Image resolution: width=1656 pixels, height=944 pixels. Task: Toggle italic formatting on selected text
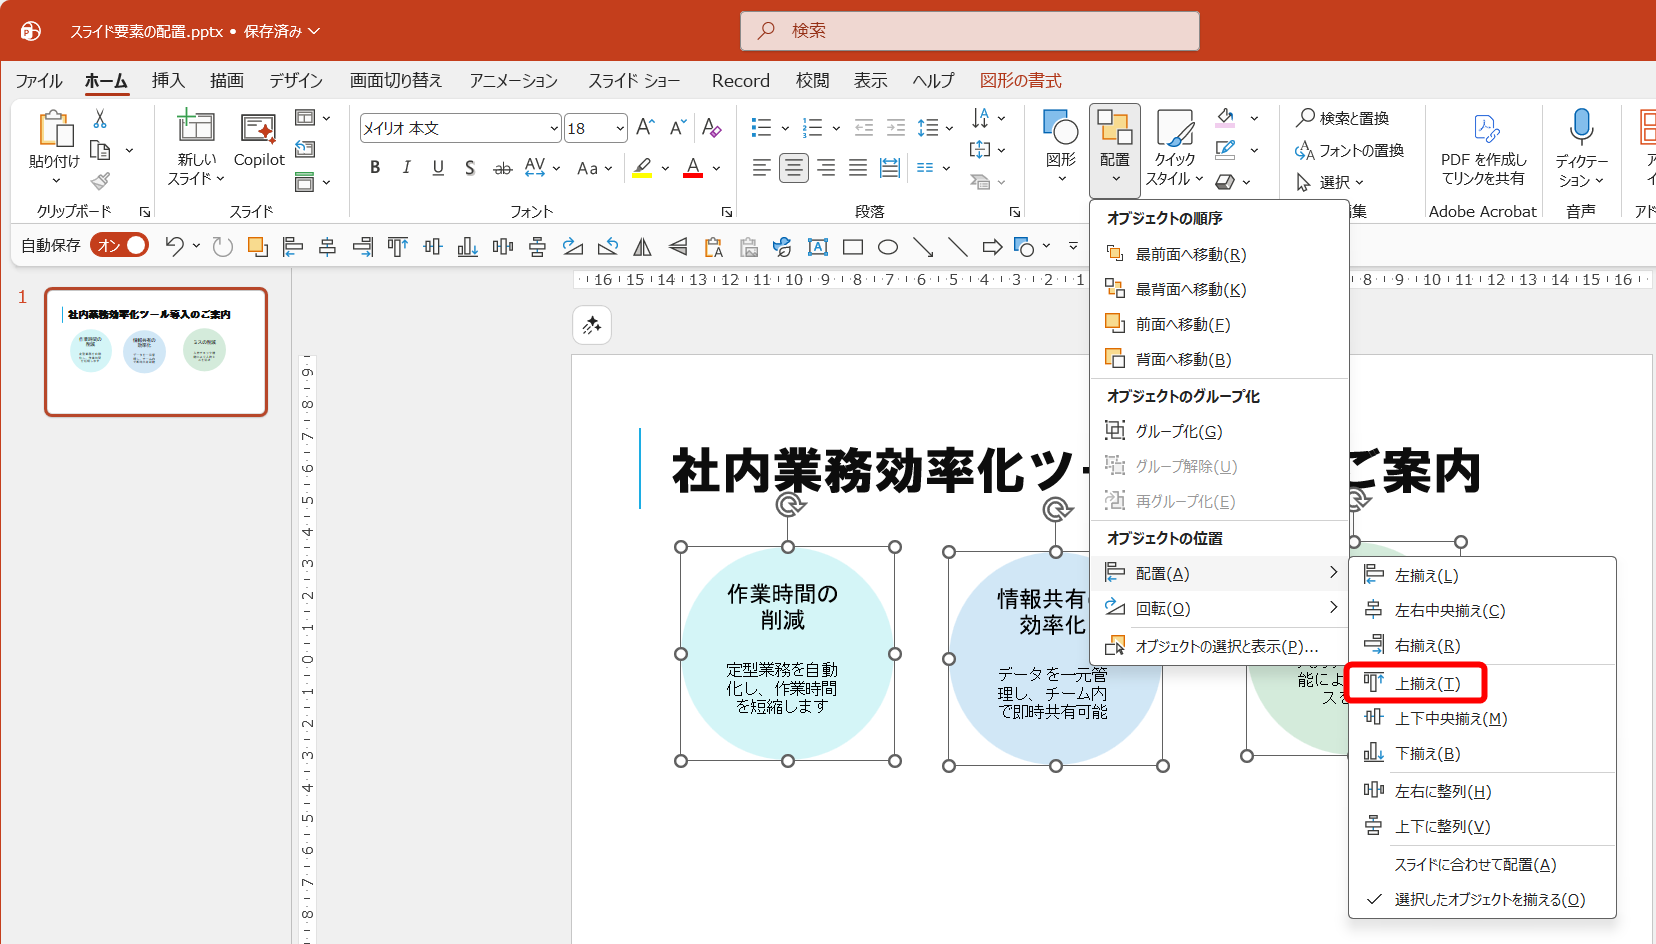(406, 168)
